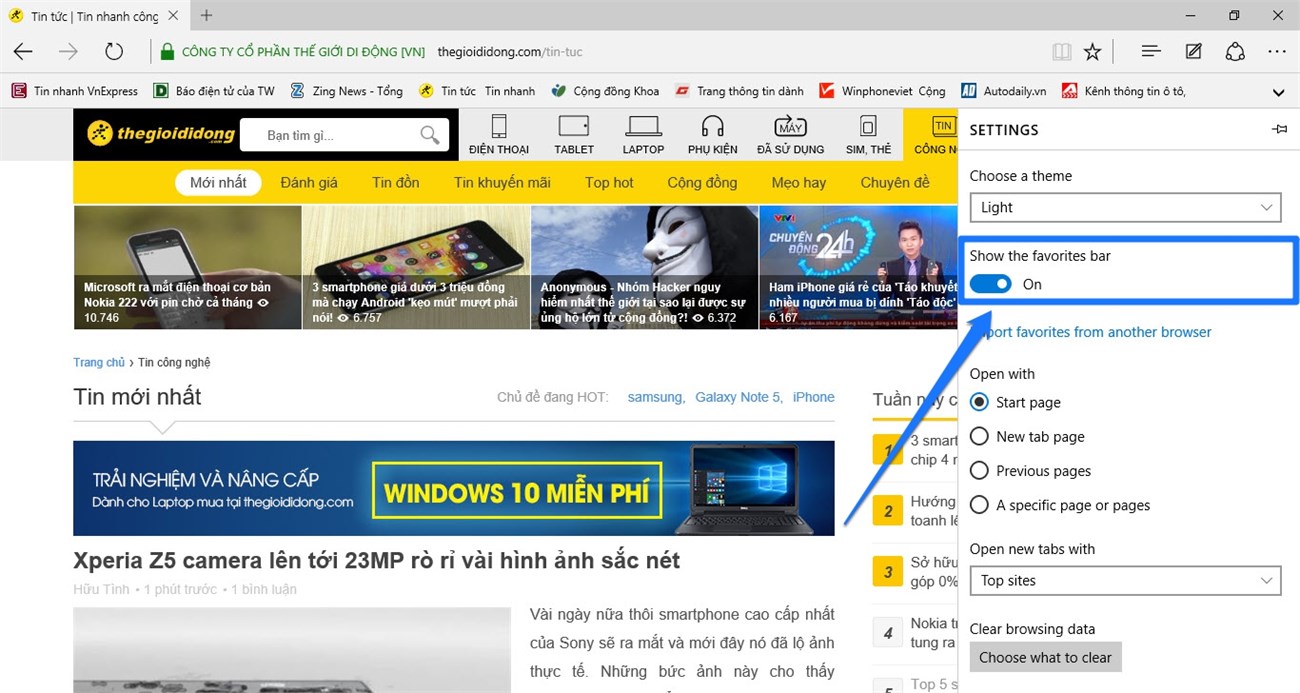The width and height of the screenshot is (1300, 693).
Task: Open a new tab with plus button
Action: point(206,15)
